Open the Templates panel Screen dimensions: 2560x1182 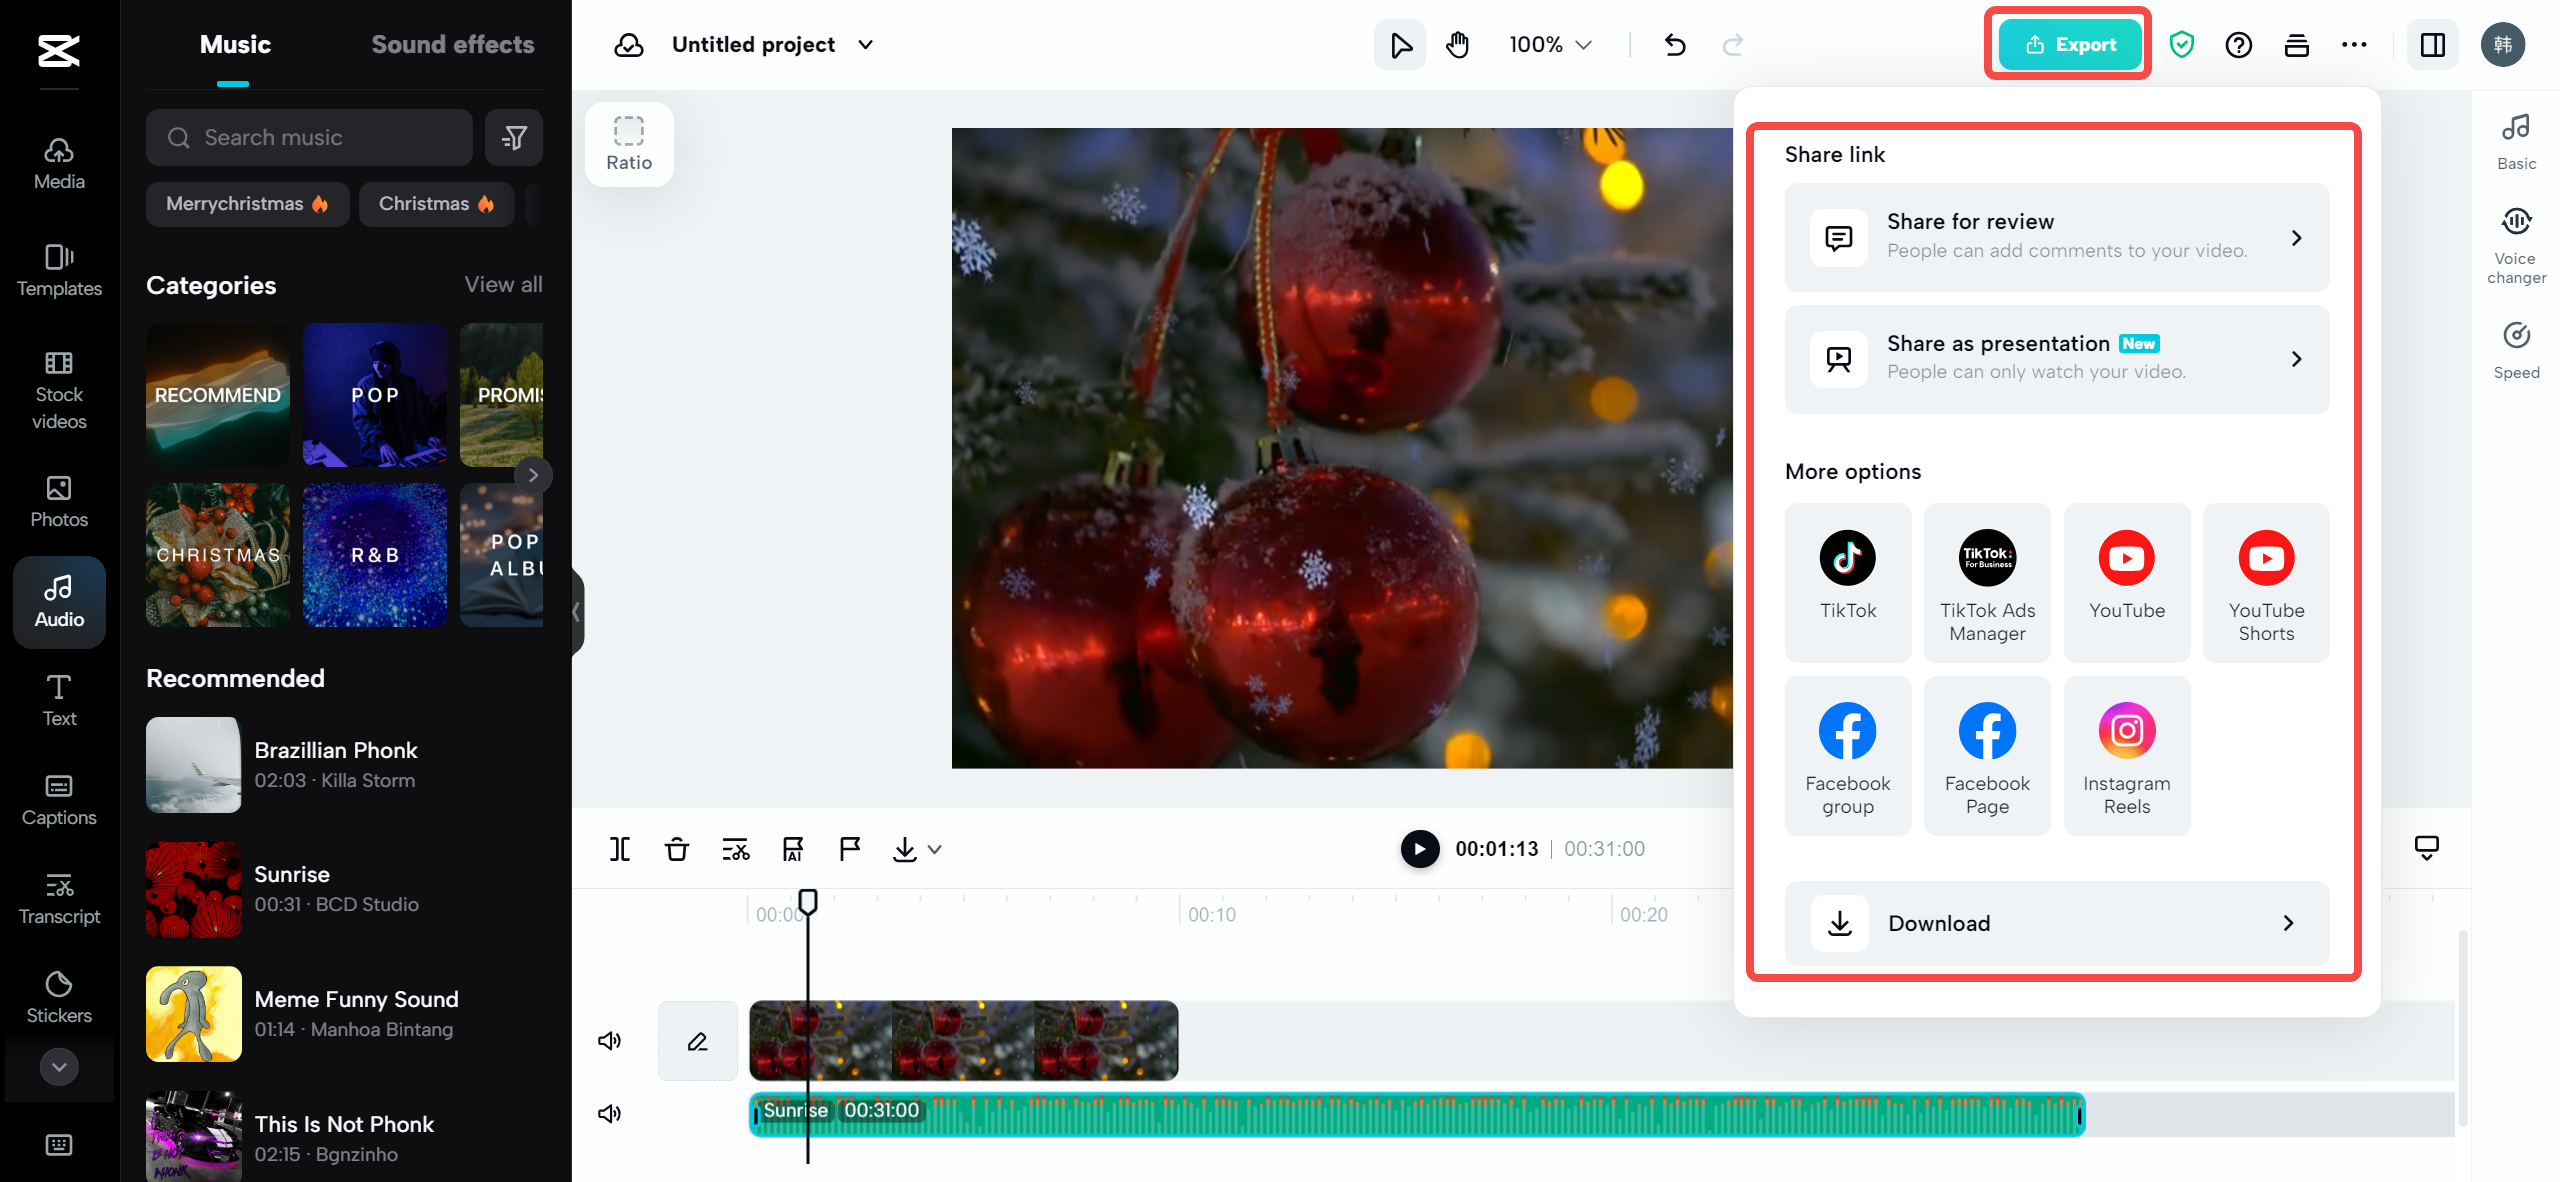[x=58, y=270]
